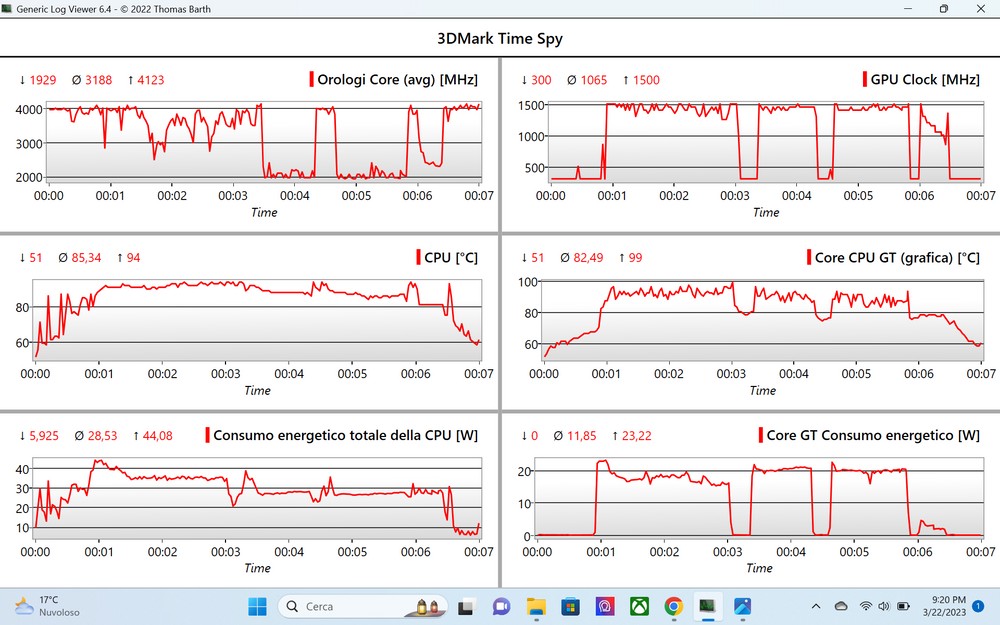
Task: Open the purple headphone app on the taskbar
Action: pyautogui.click(x=605, y=607)
